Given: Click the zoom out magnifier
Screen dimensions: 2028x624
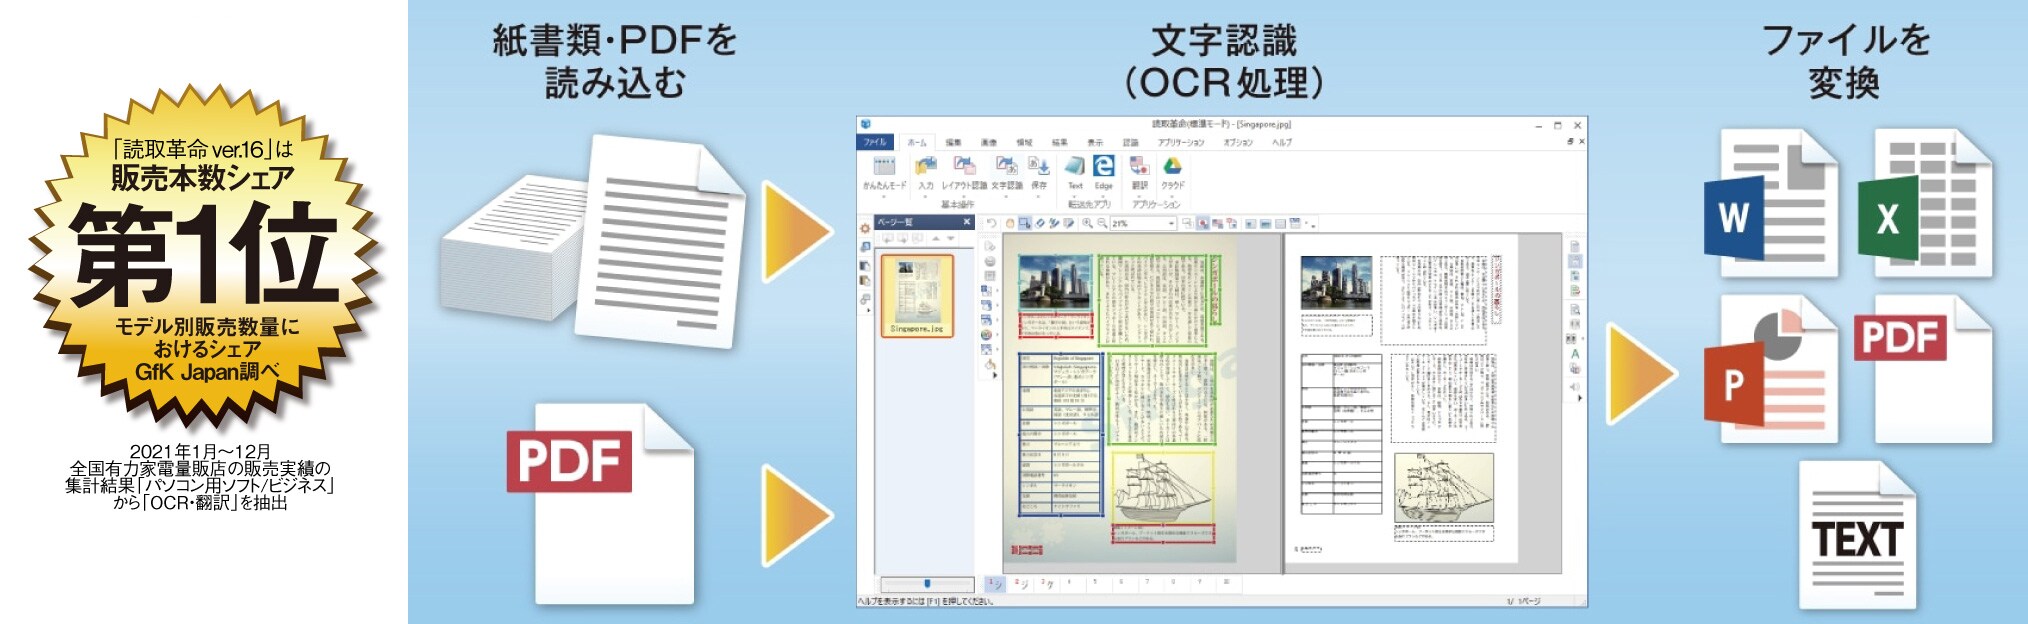Looking at the screenshot, I should pyautogui.click(x=1102, y=224).
